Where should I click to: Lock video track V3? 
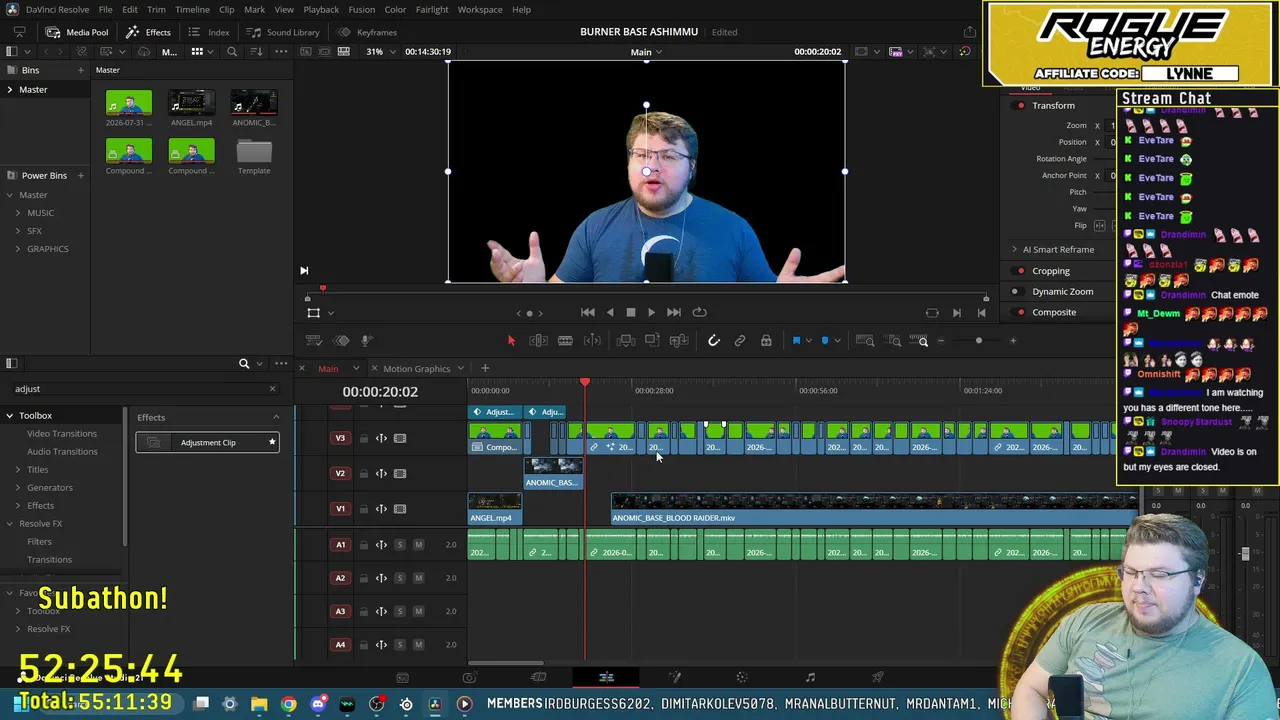pyautogui.click(x=364, y=438)
